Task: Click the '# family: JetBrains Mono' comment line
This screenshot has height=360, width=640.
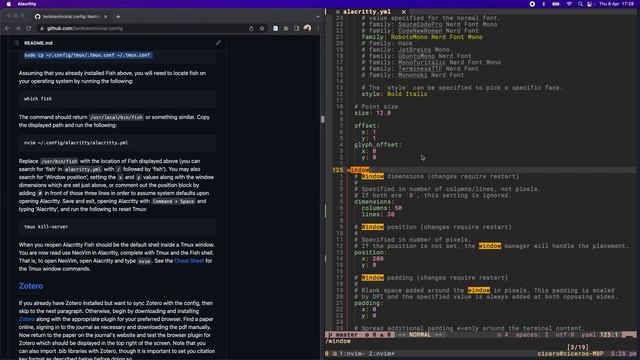Action: coord(405,50)
